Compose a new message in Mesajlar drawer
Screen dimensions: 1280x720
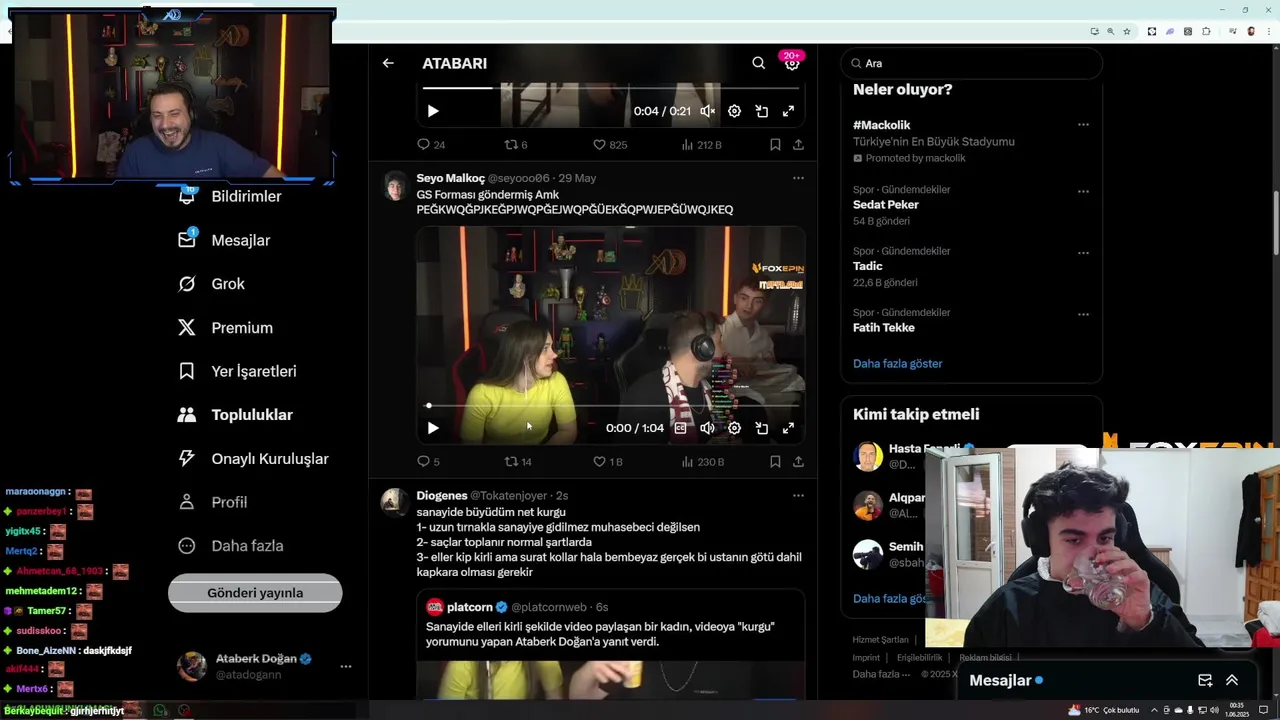coord(1205,680)
